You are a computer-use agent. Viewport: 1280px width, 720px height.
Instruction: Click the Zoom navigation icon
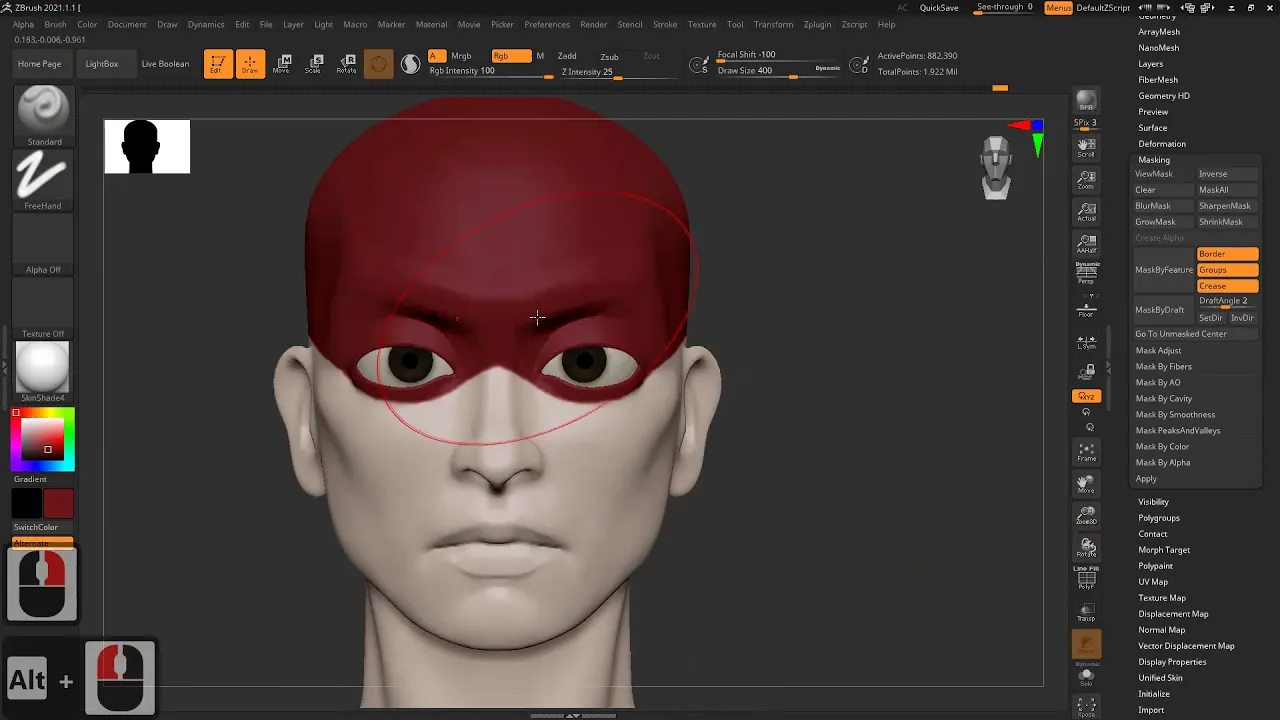tap(1086, 180)
